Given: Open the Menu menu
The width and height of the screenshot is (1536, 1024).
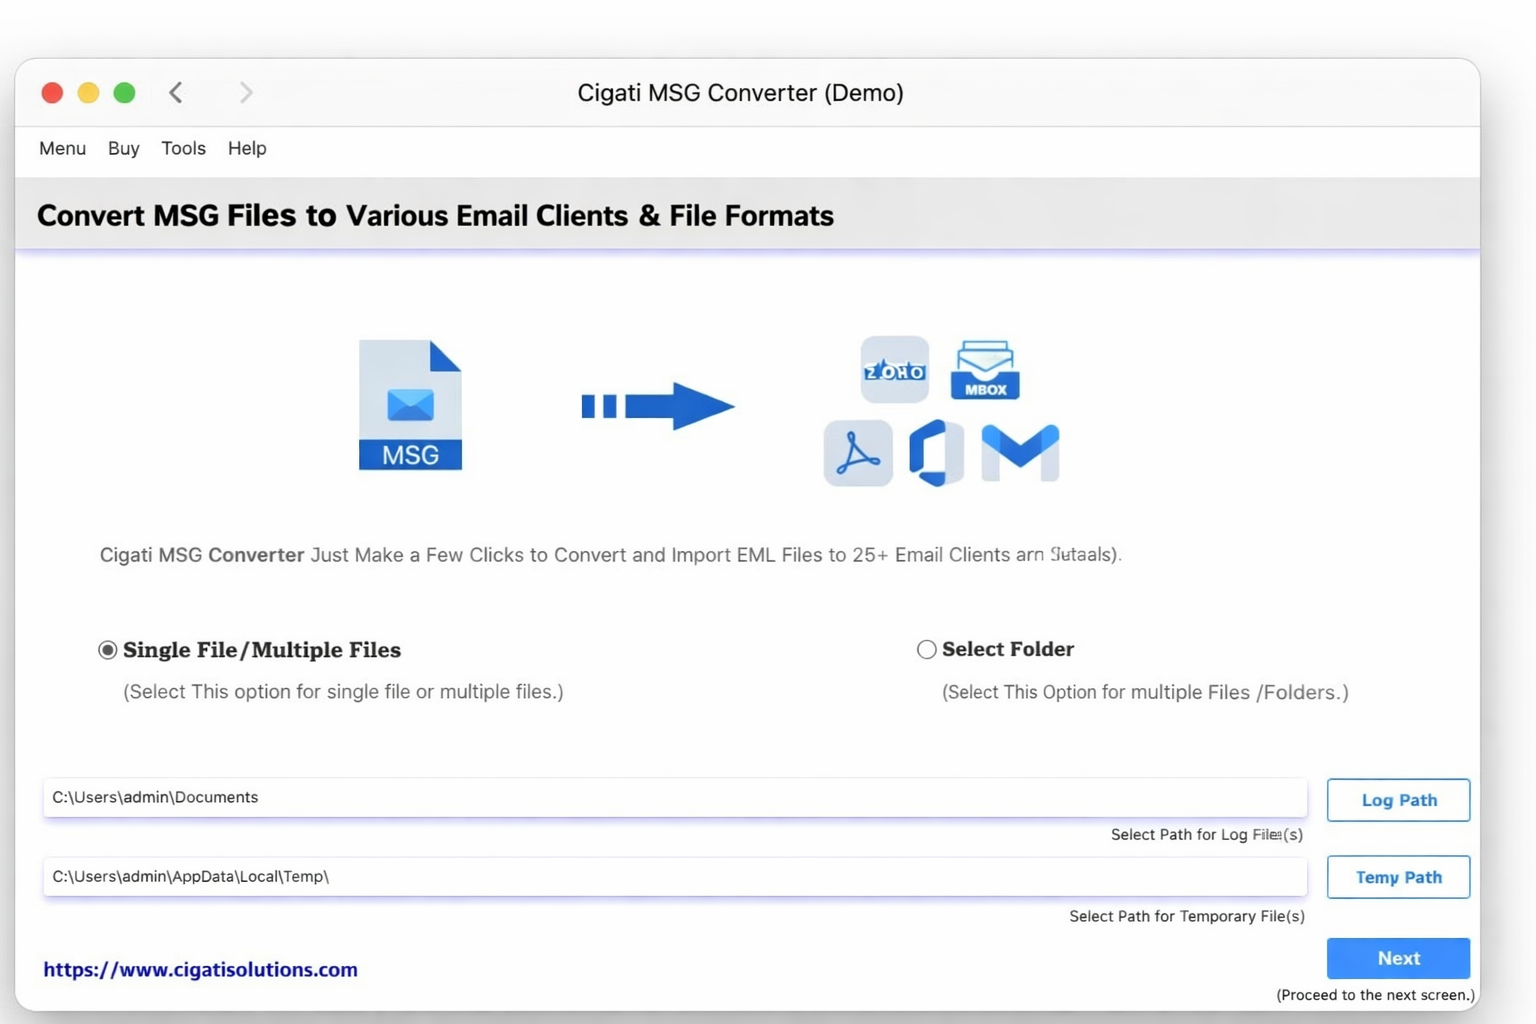Looking at the screenshot, I should point(62,148).
